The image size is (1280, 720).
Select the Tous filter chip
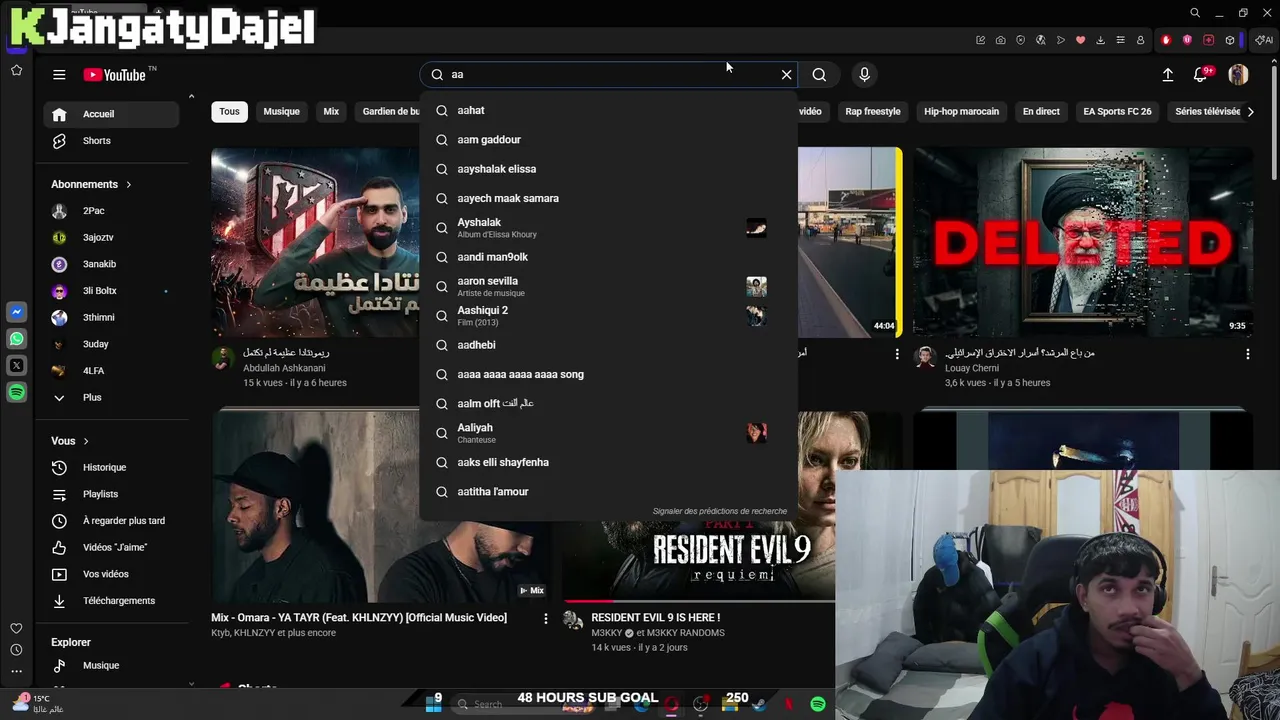click(x=229, y=112)
